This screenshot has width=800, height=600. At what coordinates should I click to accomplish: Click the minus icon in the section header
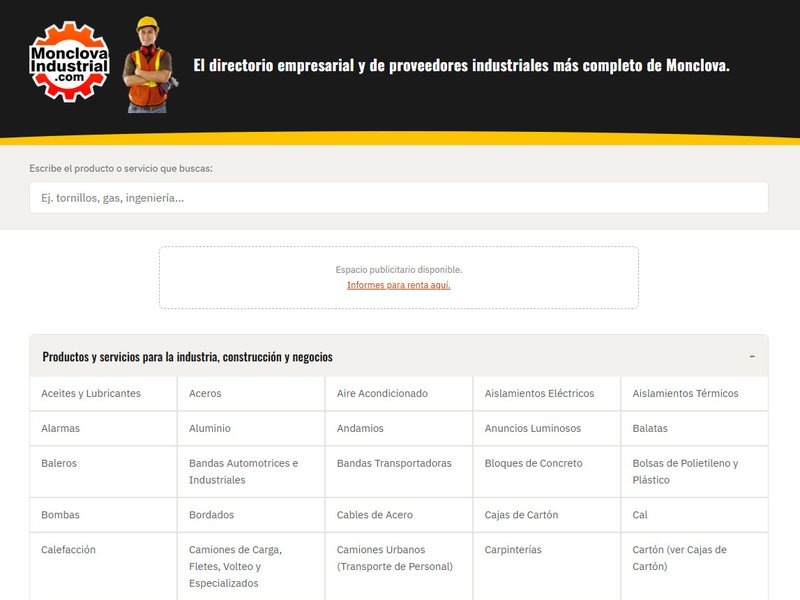(x=752, y=356)
